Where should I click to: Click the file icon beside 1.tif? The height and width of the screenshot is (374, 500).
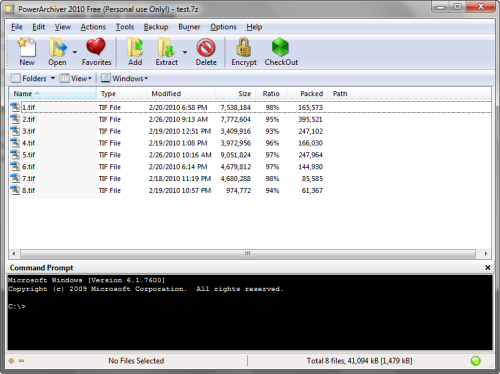coord(15,107)
